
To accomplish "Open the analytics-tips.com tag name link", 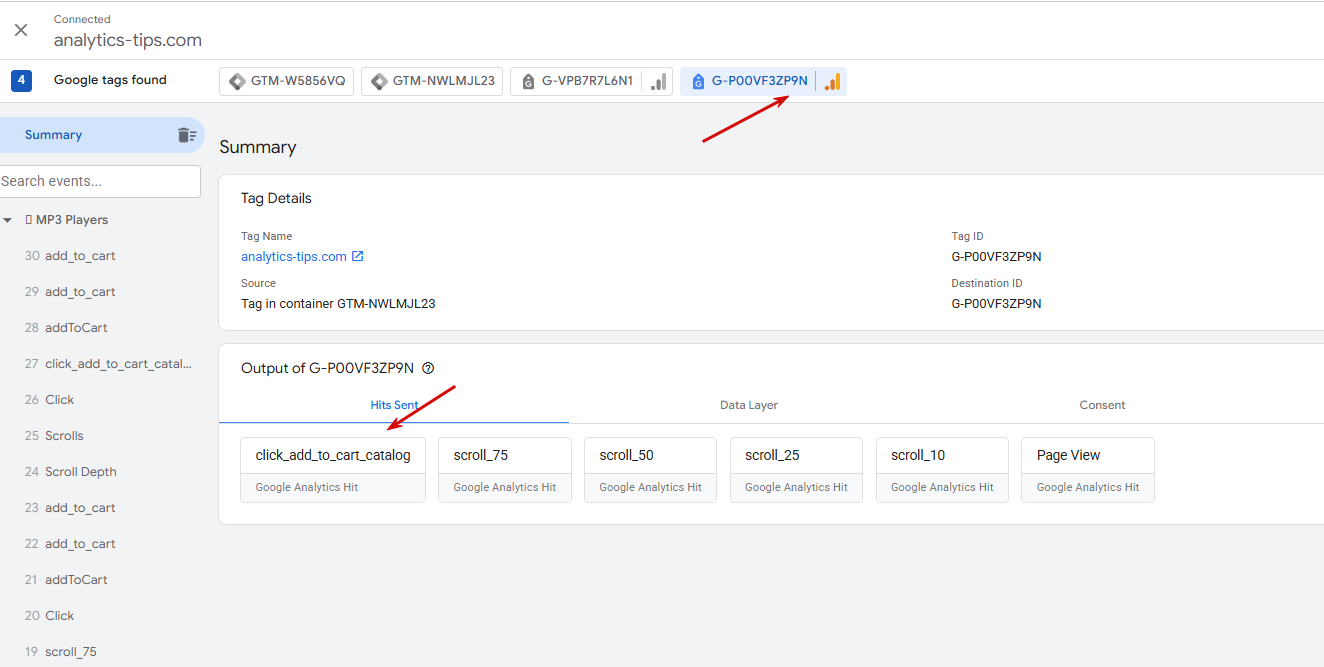I will pyautogui.click(x=294, y=257).
